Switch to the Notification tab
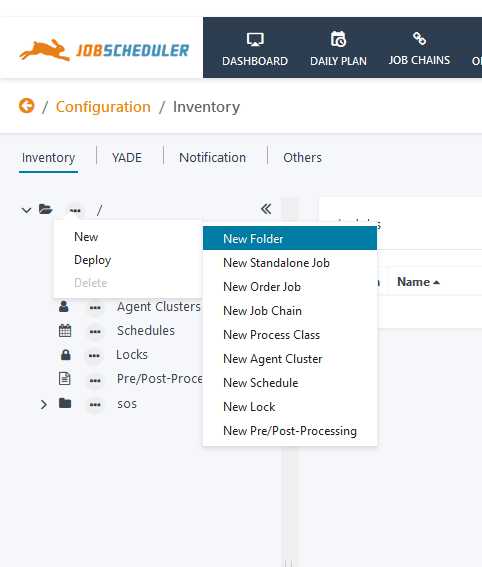This screenshot has width=482, height=567. click(213, 158)
